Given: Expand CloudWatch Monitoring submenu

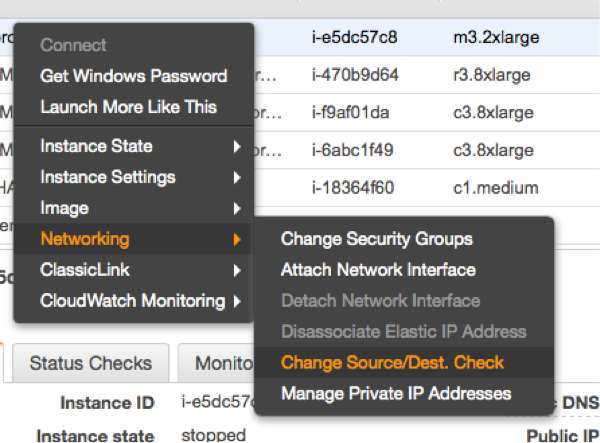Looking at the screenshot, I should 132,301.
